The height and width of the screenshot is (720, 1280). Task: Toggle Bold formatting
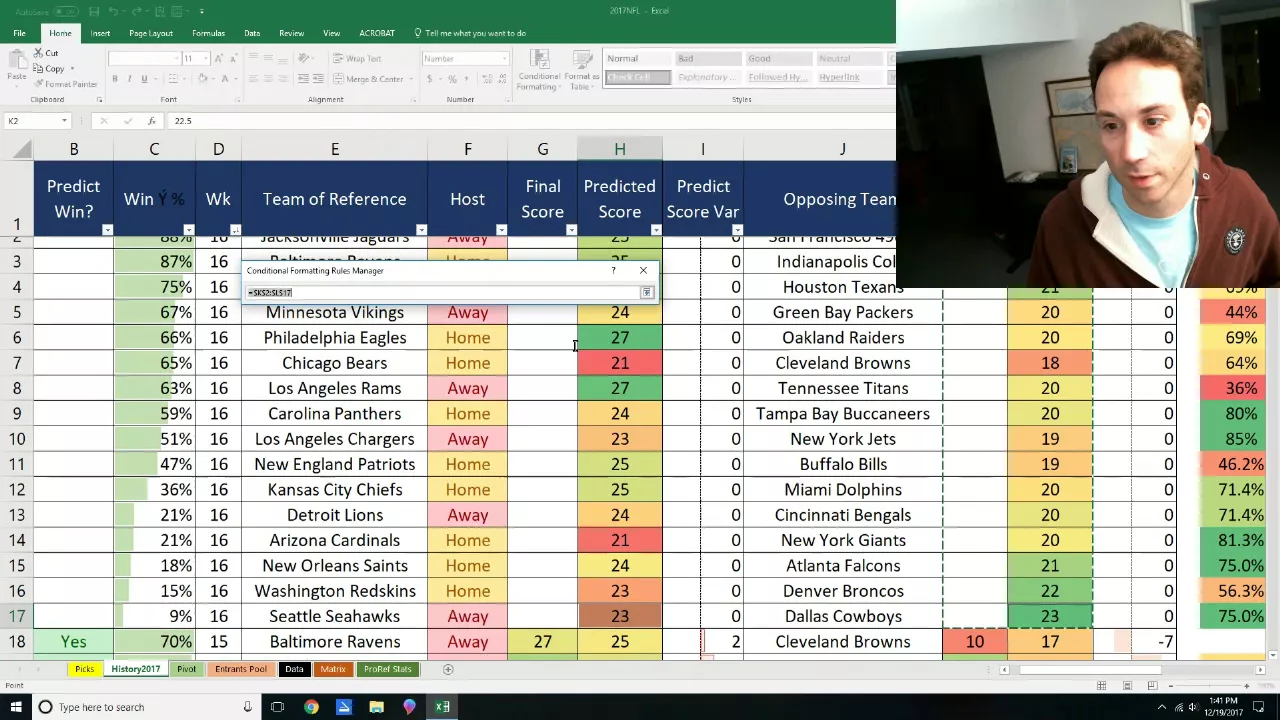115,79
